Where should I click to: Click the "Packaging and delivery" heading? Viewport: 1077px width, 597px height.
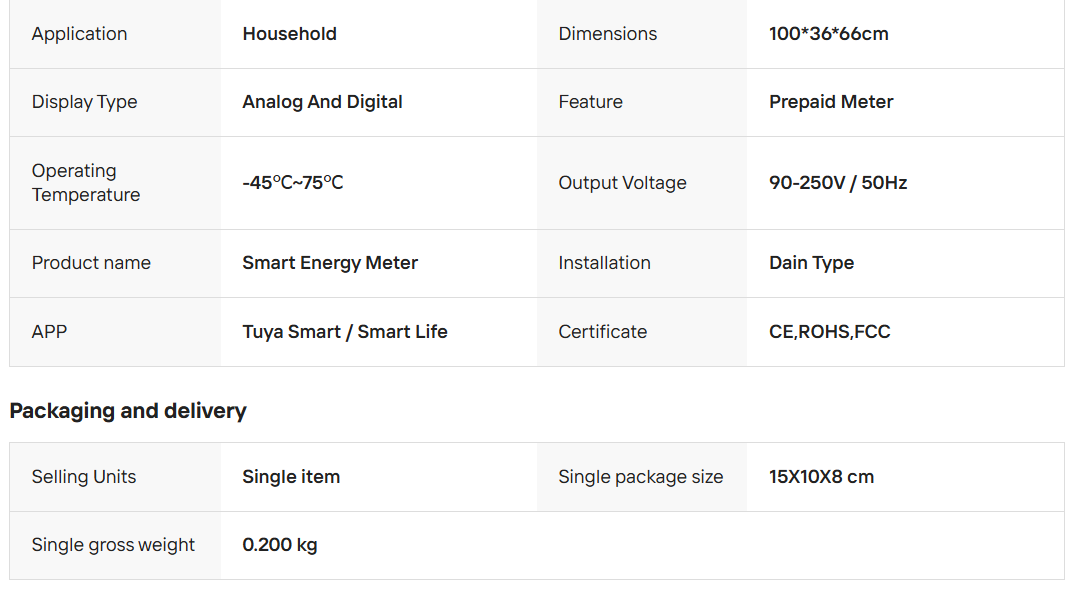tap(128, 411)
